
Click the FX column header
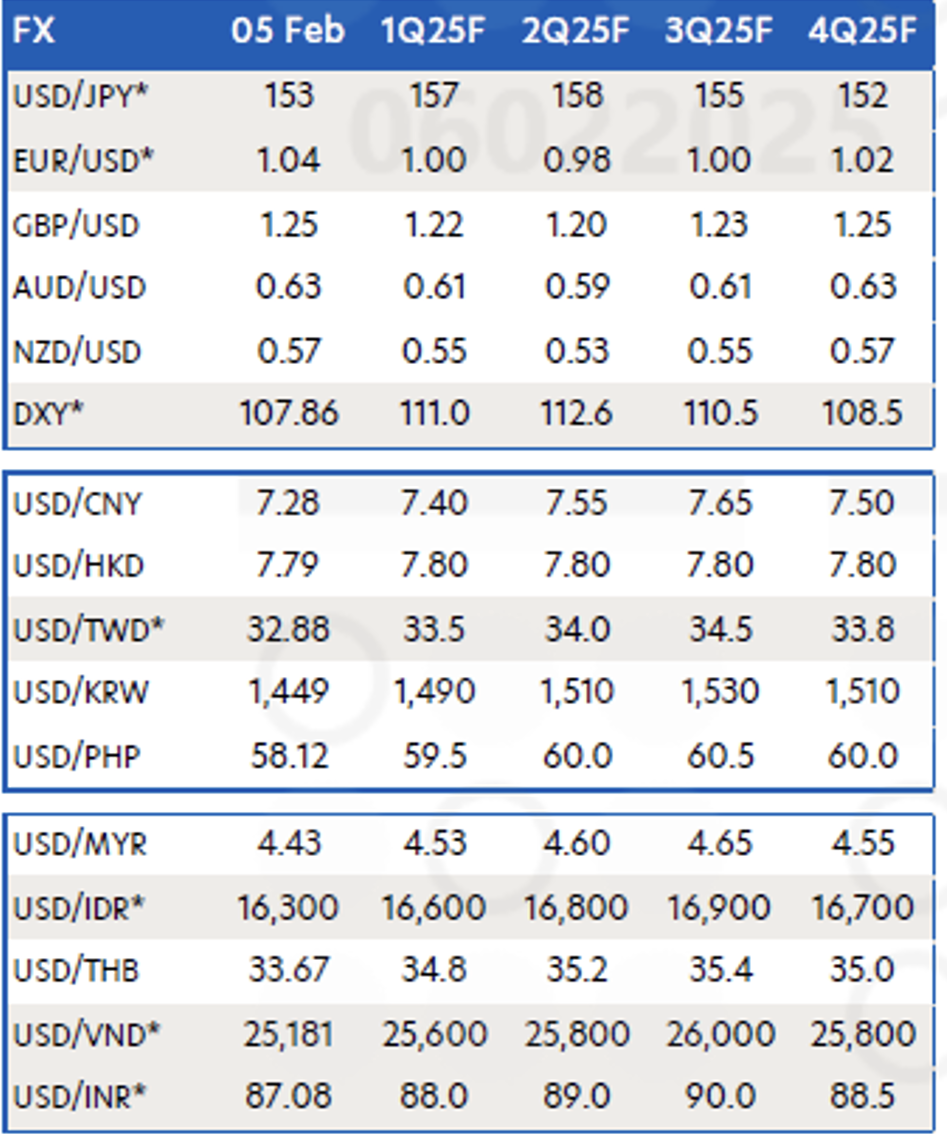(34, 32)
